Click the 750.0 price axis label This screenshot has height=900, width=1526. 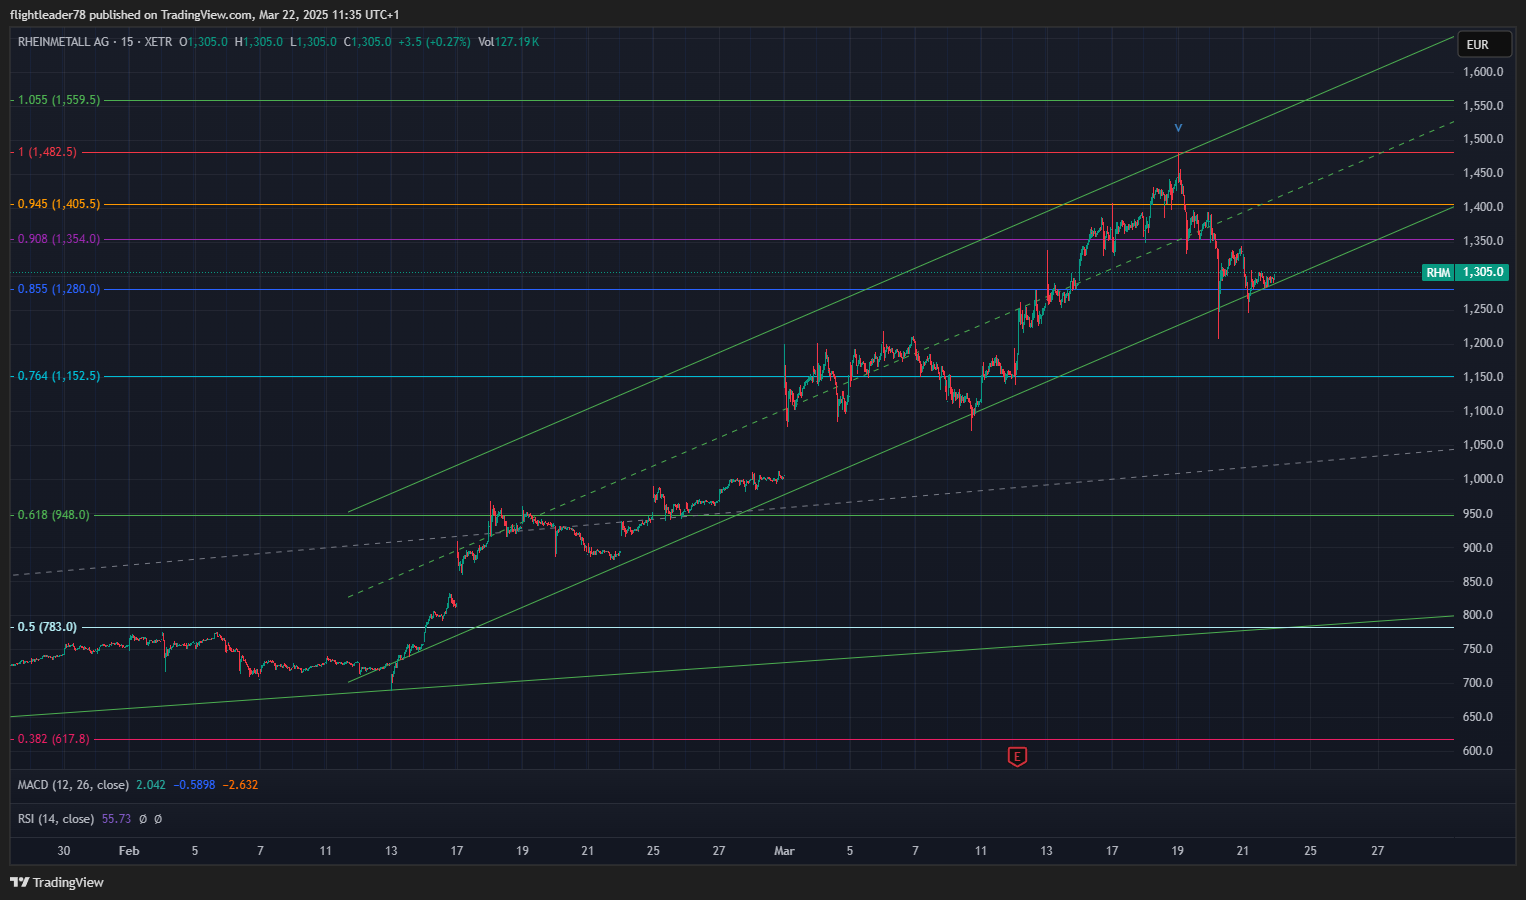coord(1478,649)
